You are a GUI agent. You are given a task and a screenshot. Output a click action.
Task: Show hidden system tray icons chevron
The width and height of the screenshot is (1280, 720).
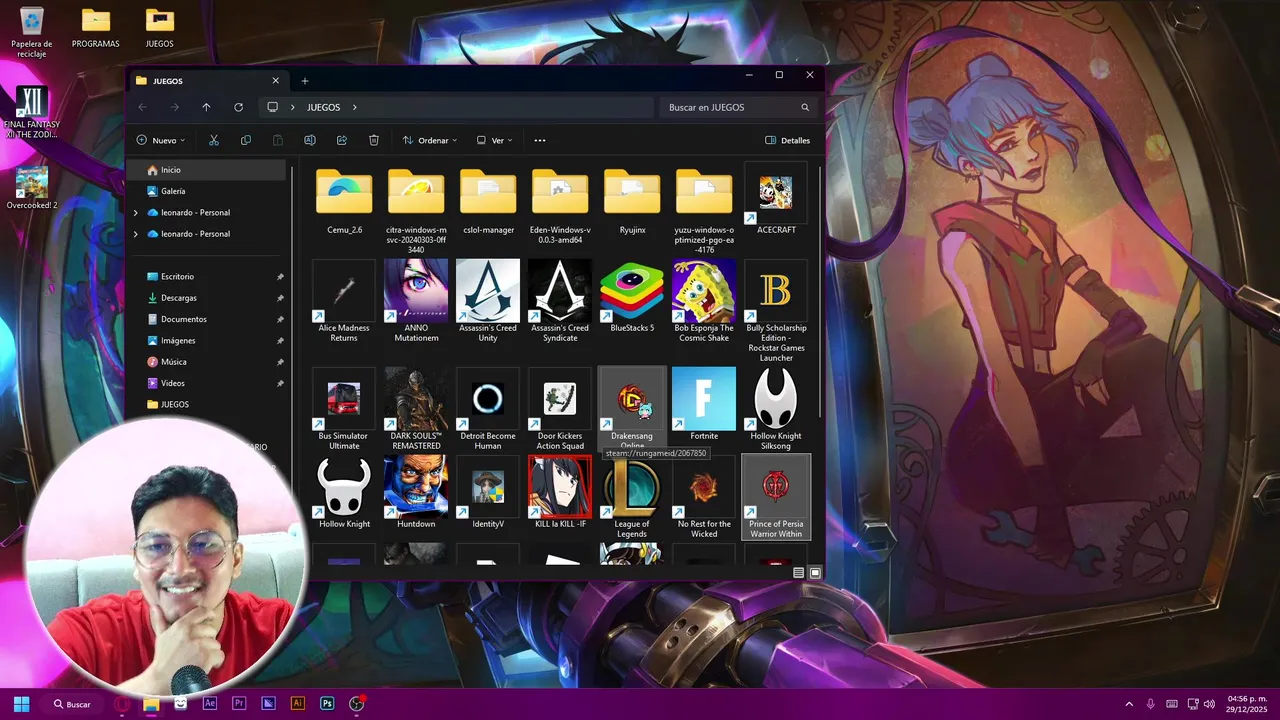point(1129,704)
